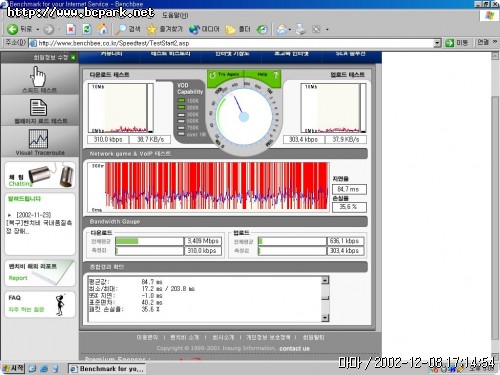
Task: Open the Back button history dropdown arrow
Action: (37, 30)
